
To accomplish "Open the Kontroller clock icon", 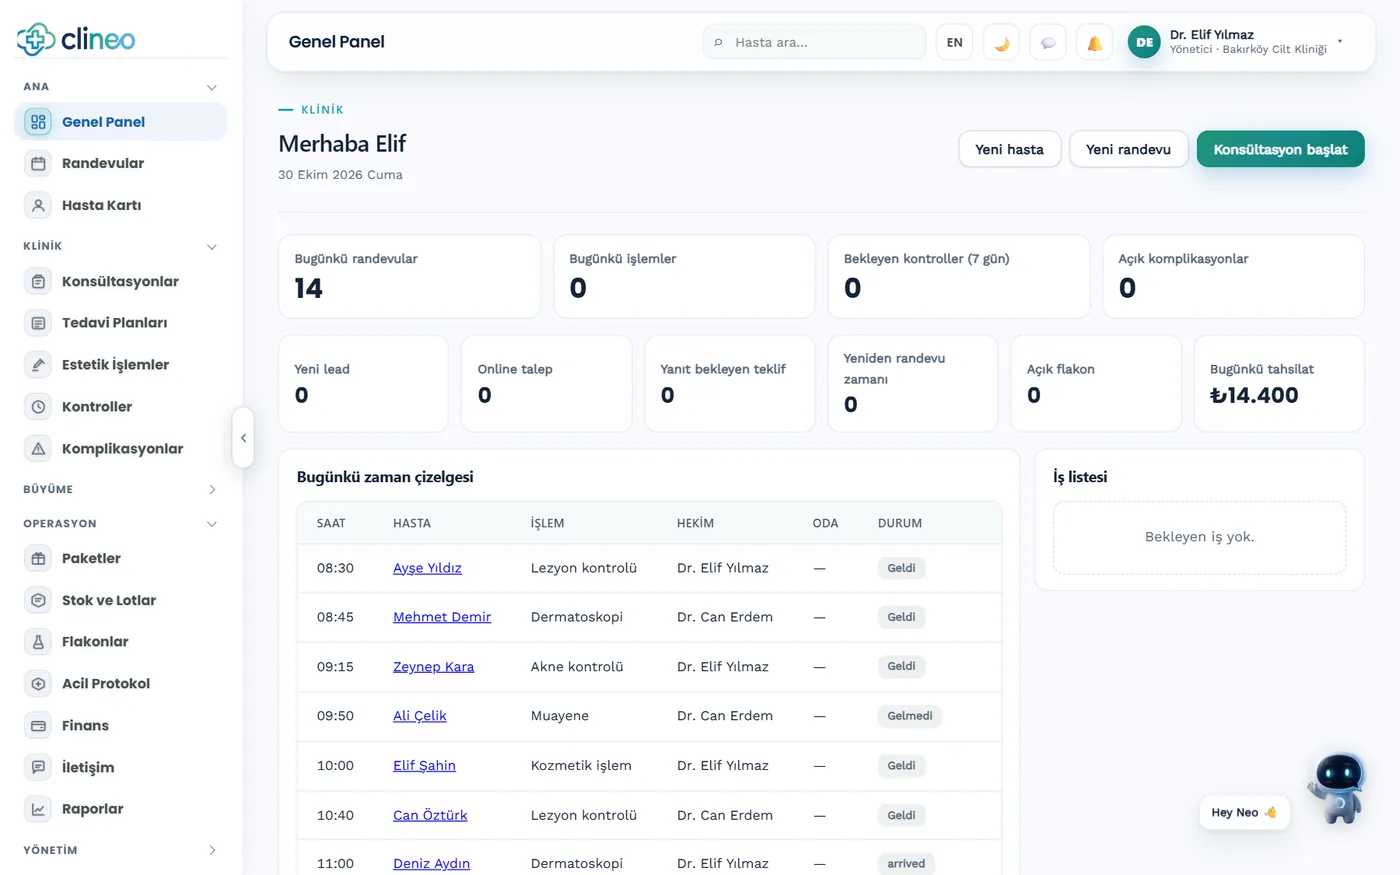I will [38, 407].
